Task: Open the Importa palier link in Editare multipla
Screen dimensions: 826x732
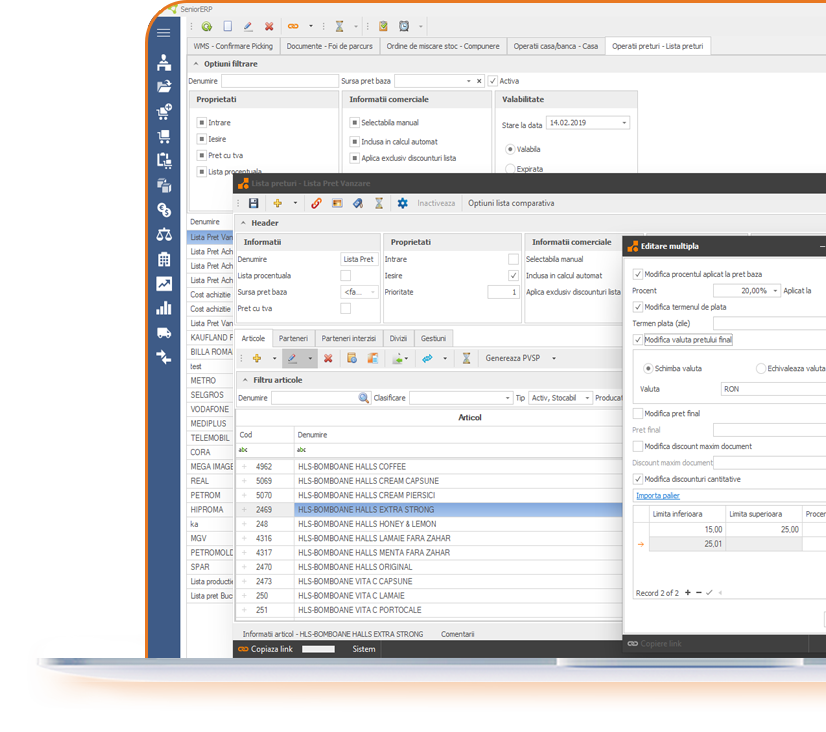Action: pyautogui.click(x=656, y=495)
